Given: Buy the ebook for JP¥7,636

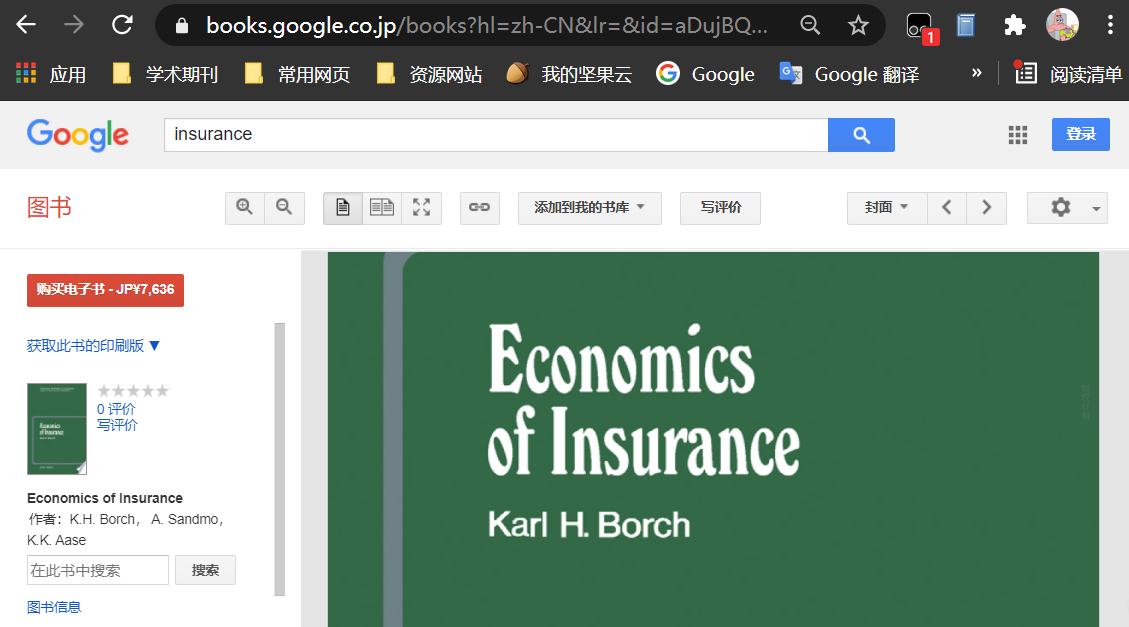Looking at the screenshot, I should 105,290.
